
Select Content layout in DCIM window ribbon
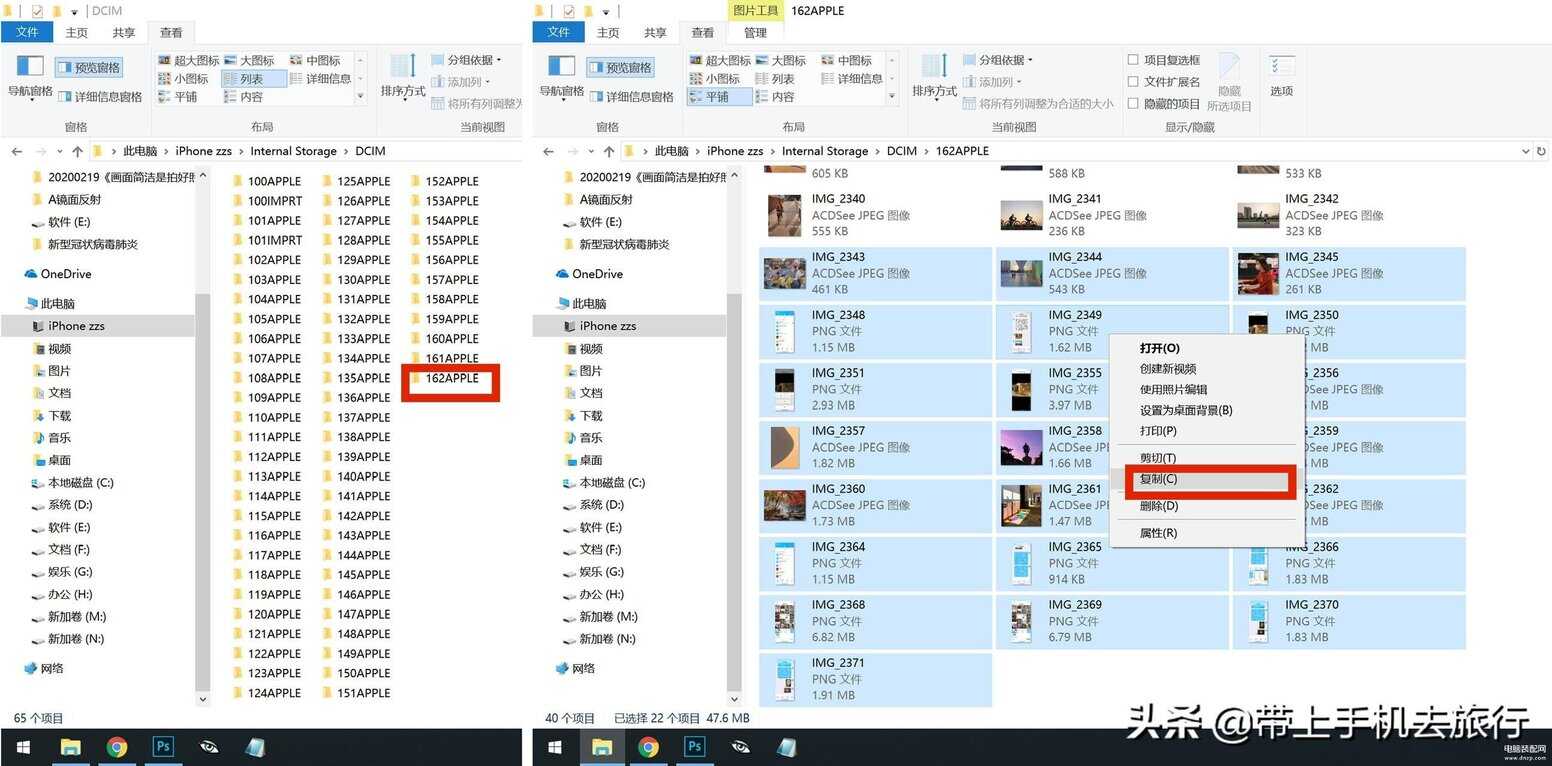pos(244,97)
